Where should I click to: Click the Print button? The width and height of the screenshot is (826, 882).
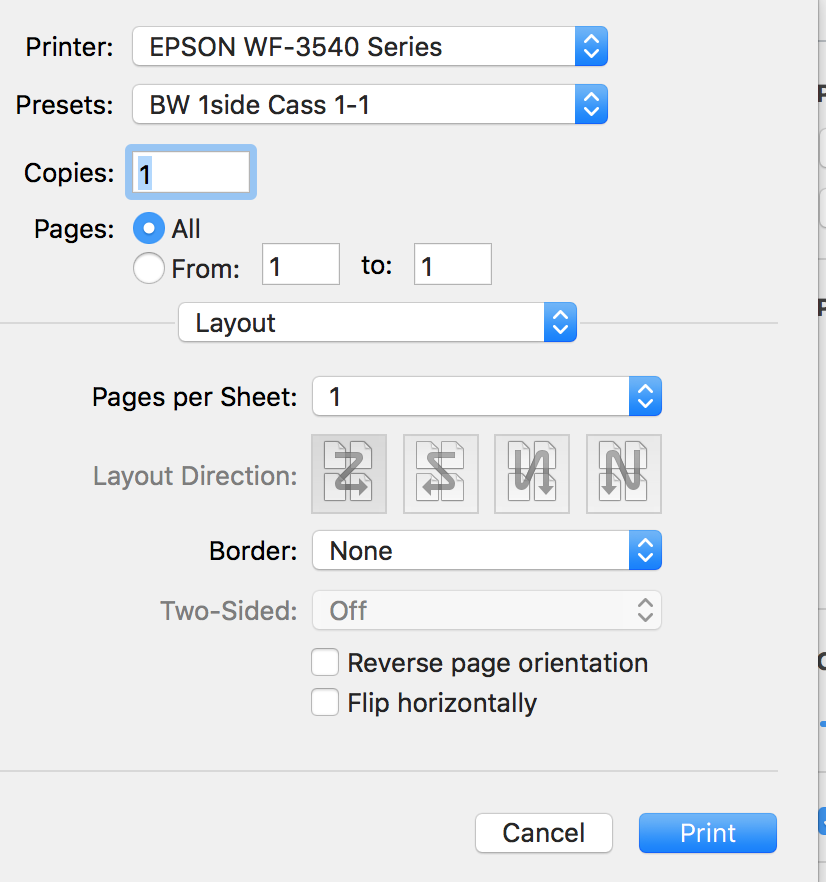707,832
